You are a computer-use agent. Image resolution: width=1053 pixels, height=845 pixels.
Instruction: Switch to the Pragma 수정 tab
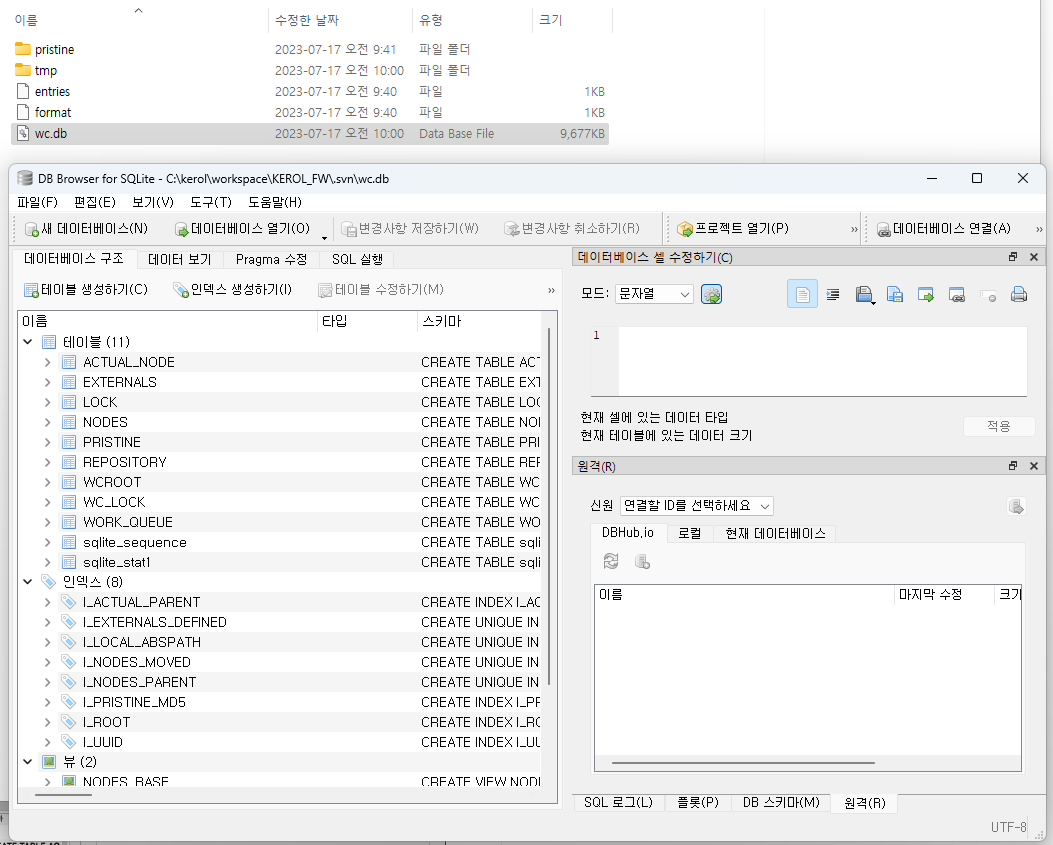tap(271, 259)
